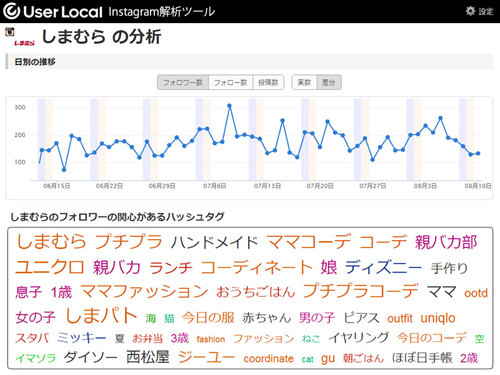Click the lowest data point near 06月15日
Viewport: 500px width, 375px height.
(x=64, y=170)
